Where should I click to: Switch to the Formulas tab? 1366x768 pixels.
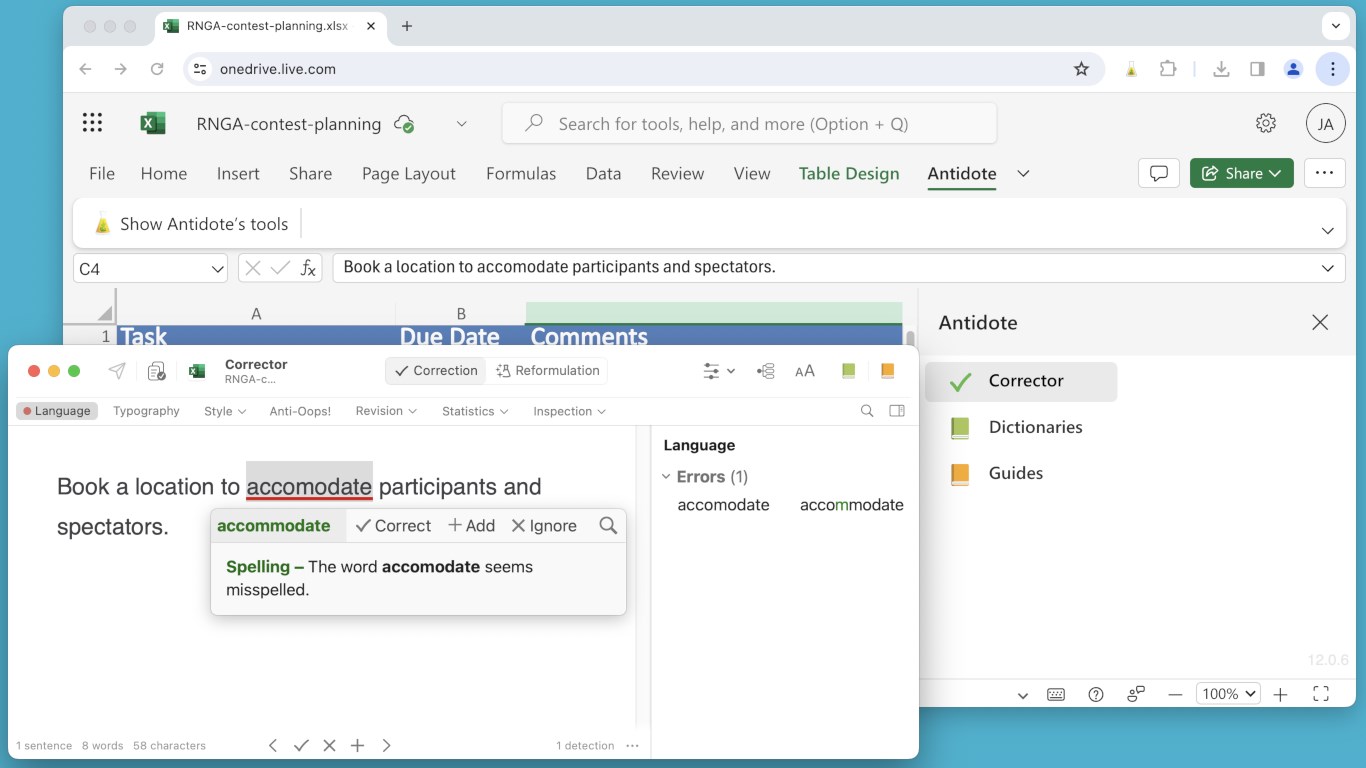pos(521,173)
